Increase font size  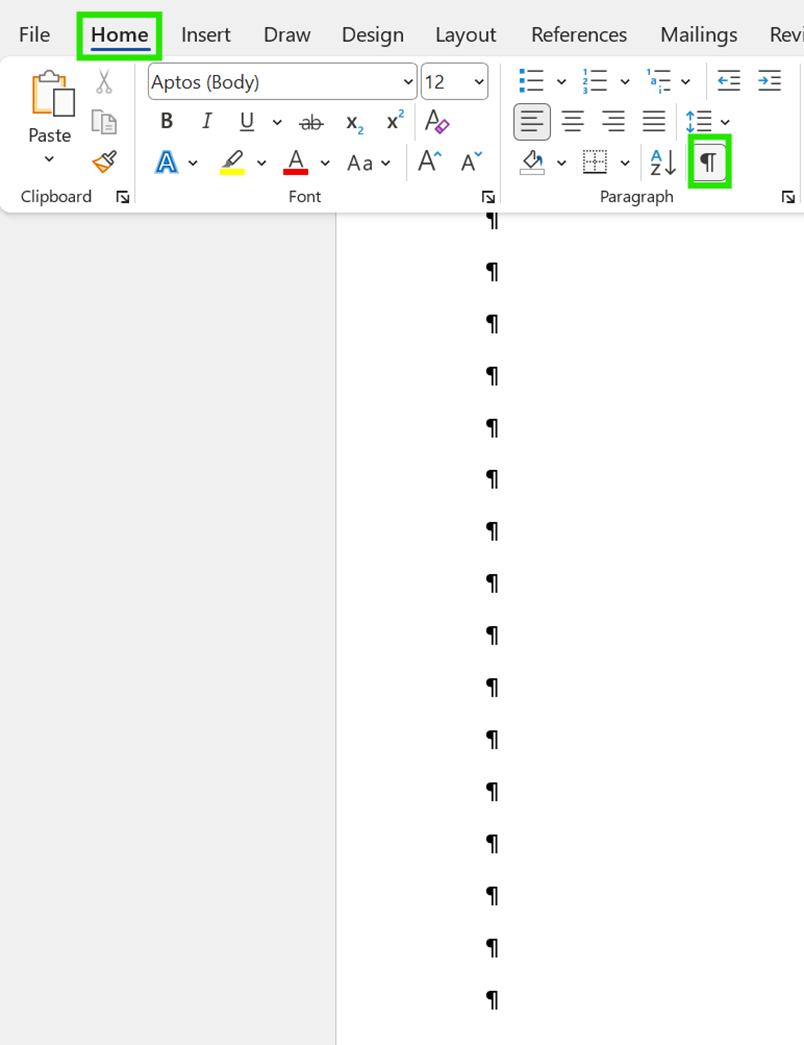click(430, 161)
